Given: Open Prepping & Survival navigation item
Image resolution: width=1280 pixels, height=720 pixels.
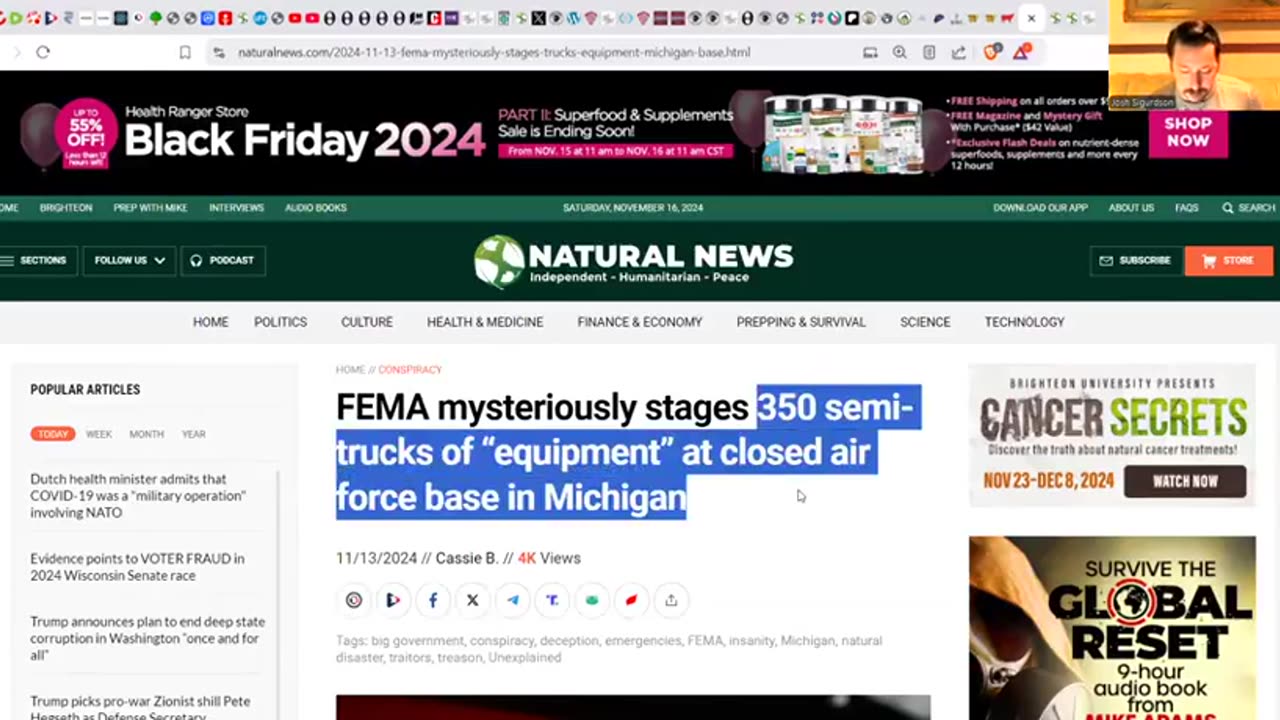Looking at the screenshot, I should 801,322.
